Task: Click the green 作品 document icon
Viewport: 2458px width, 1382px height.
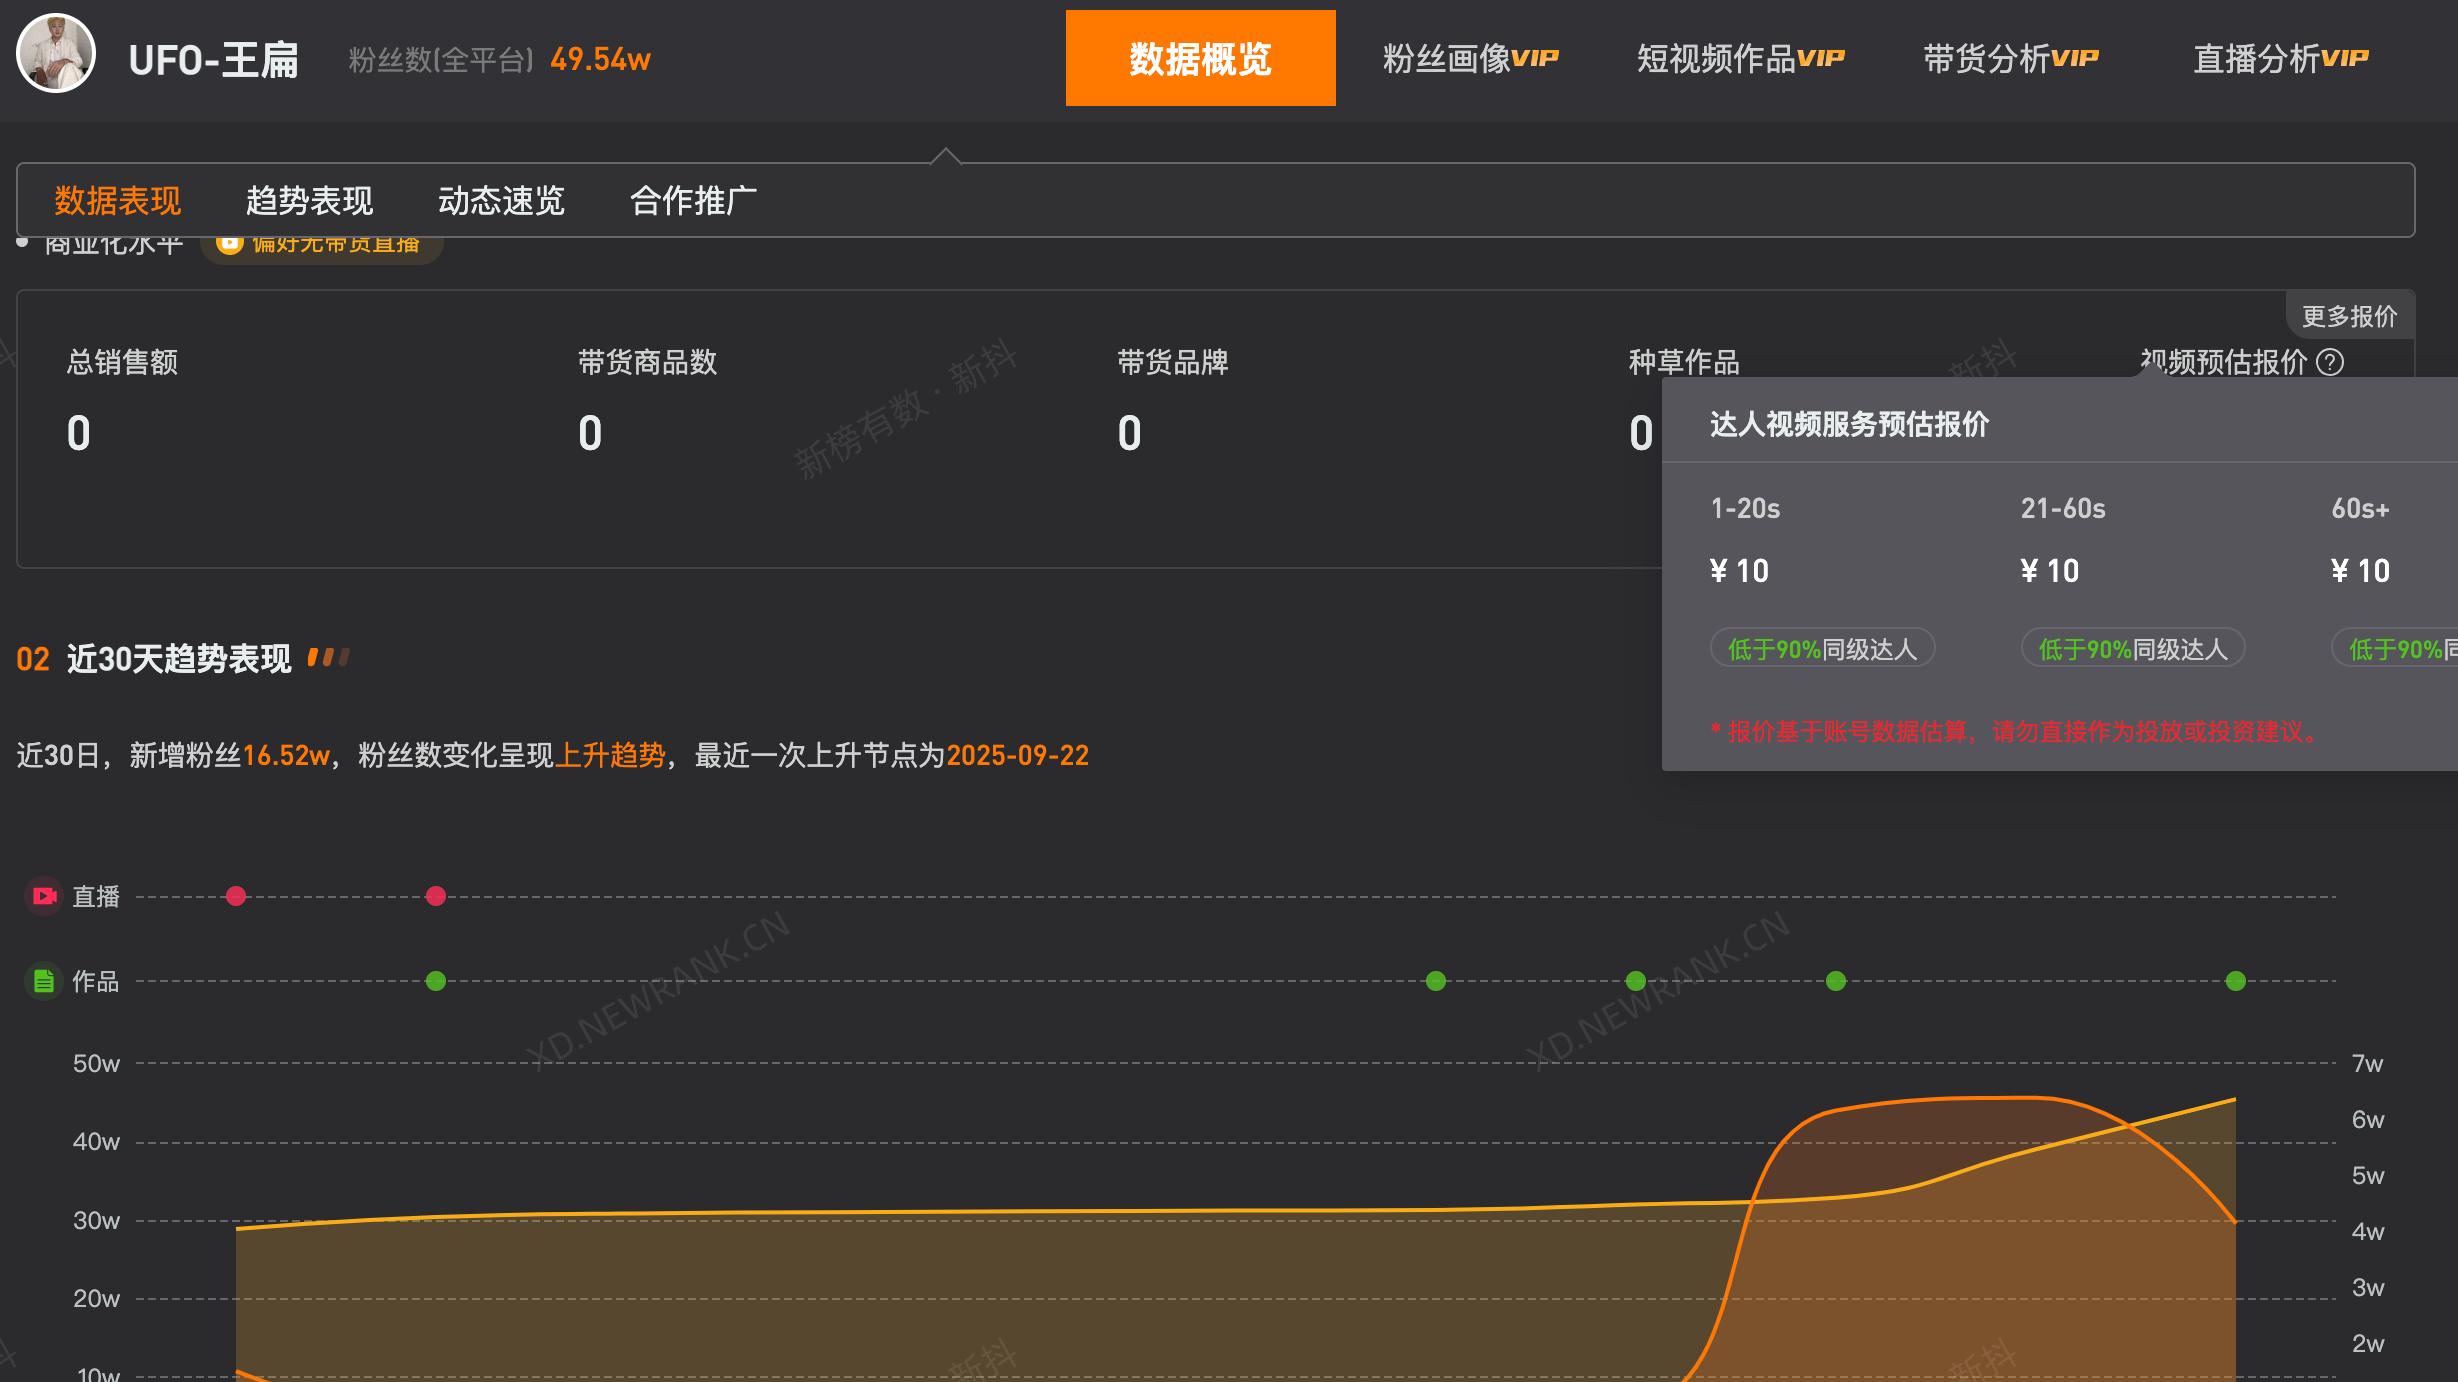Action: coord(44,981)
